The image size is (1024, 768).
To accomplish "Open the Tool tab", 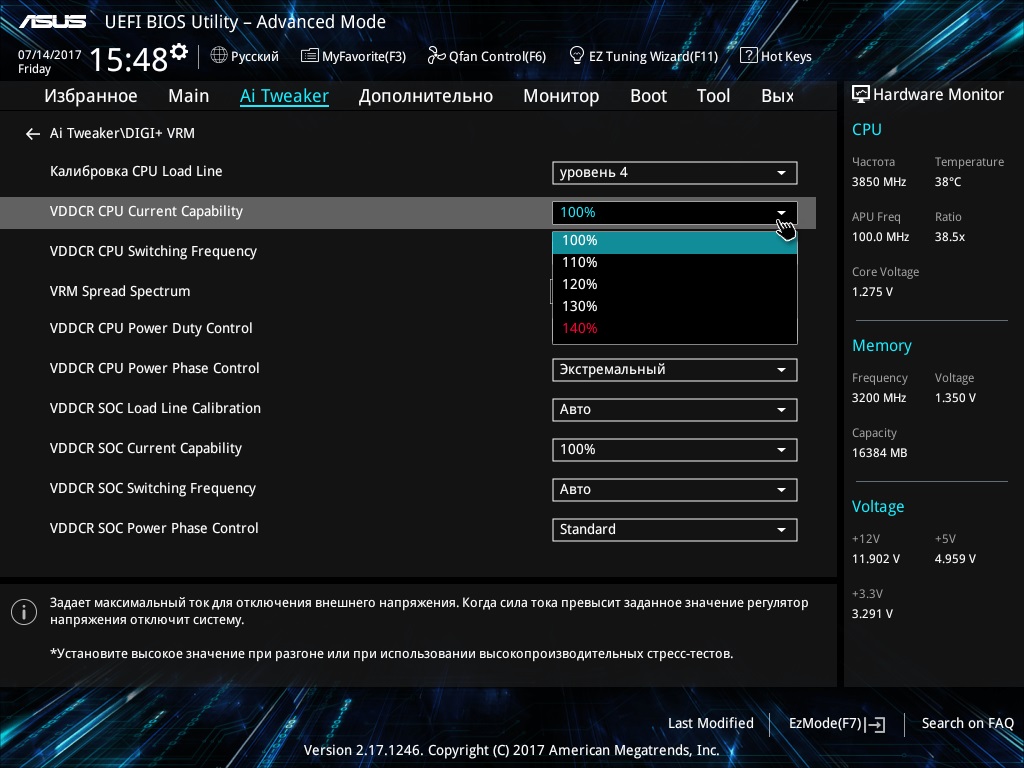I will coord(713,96).
